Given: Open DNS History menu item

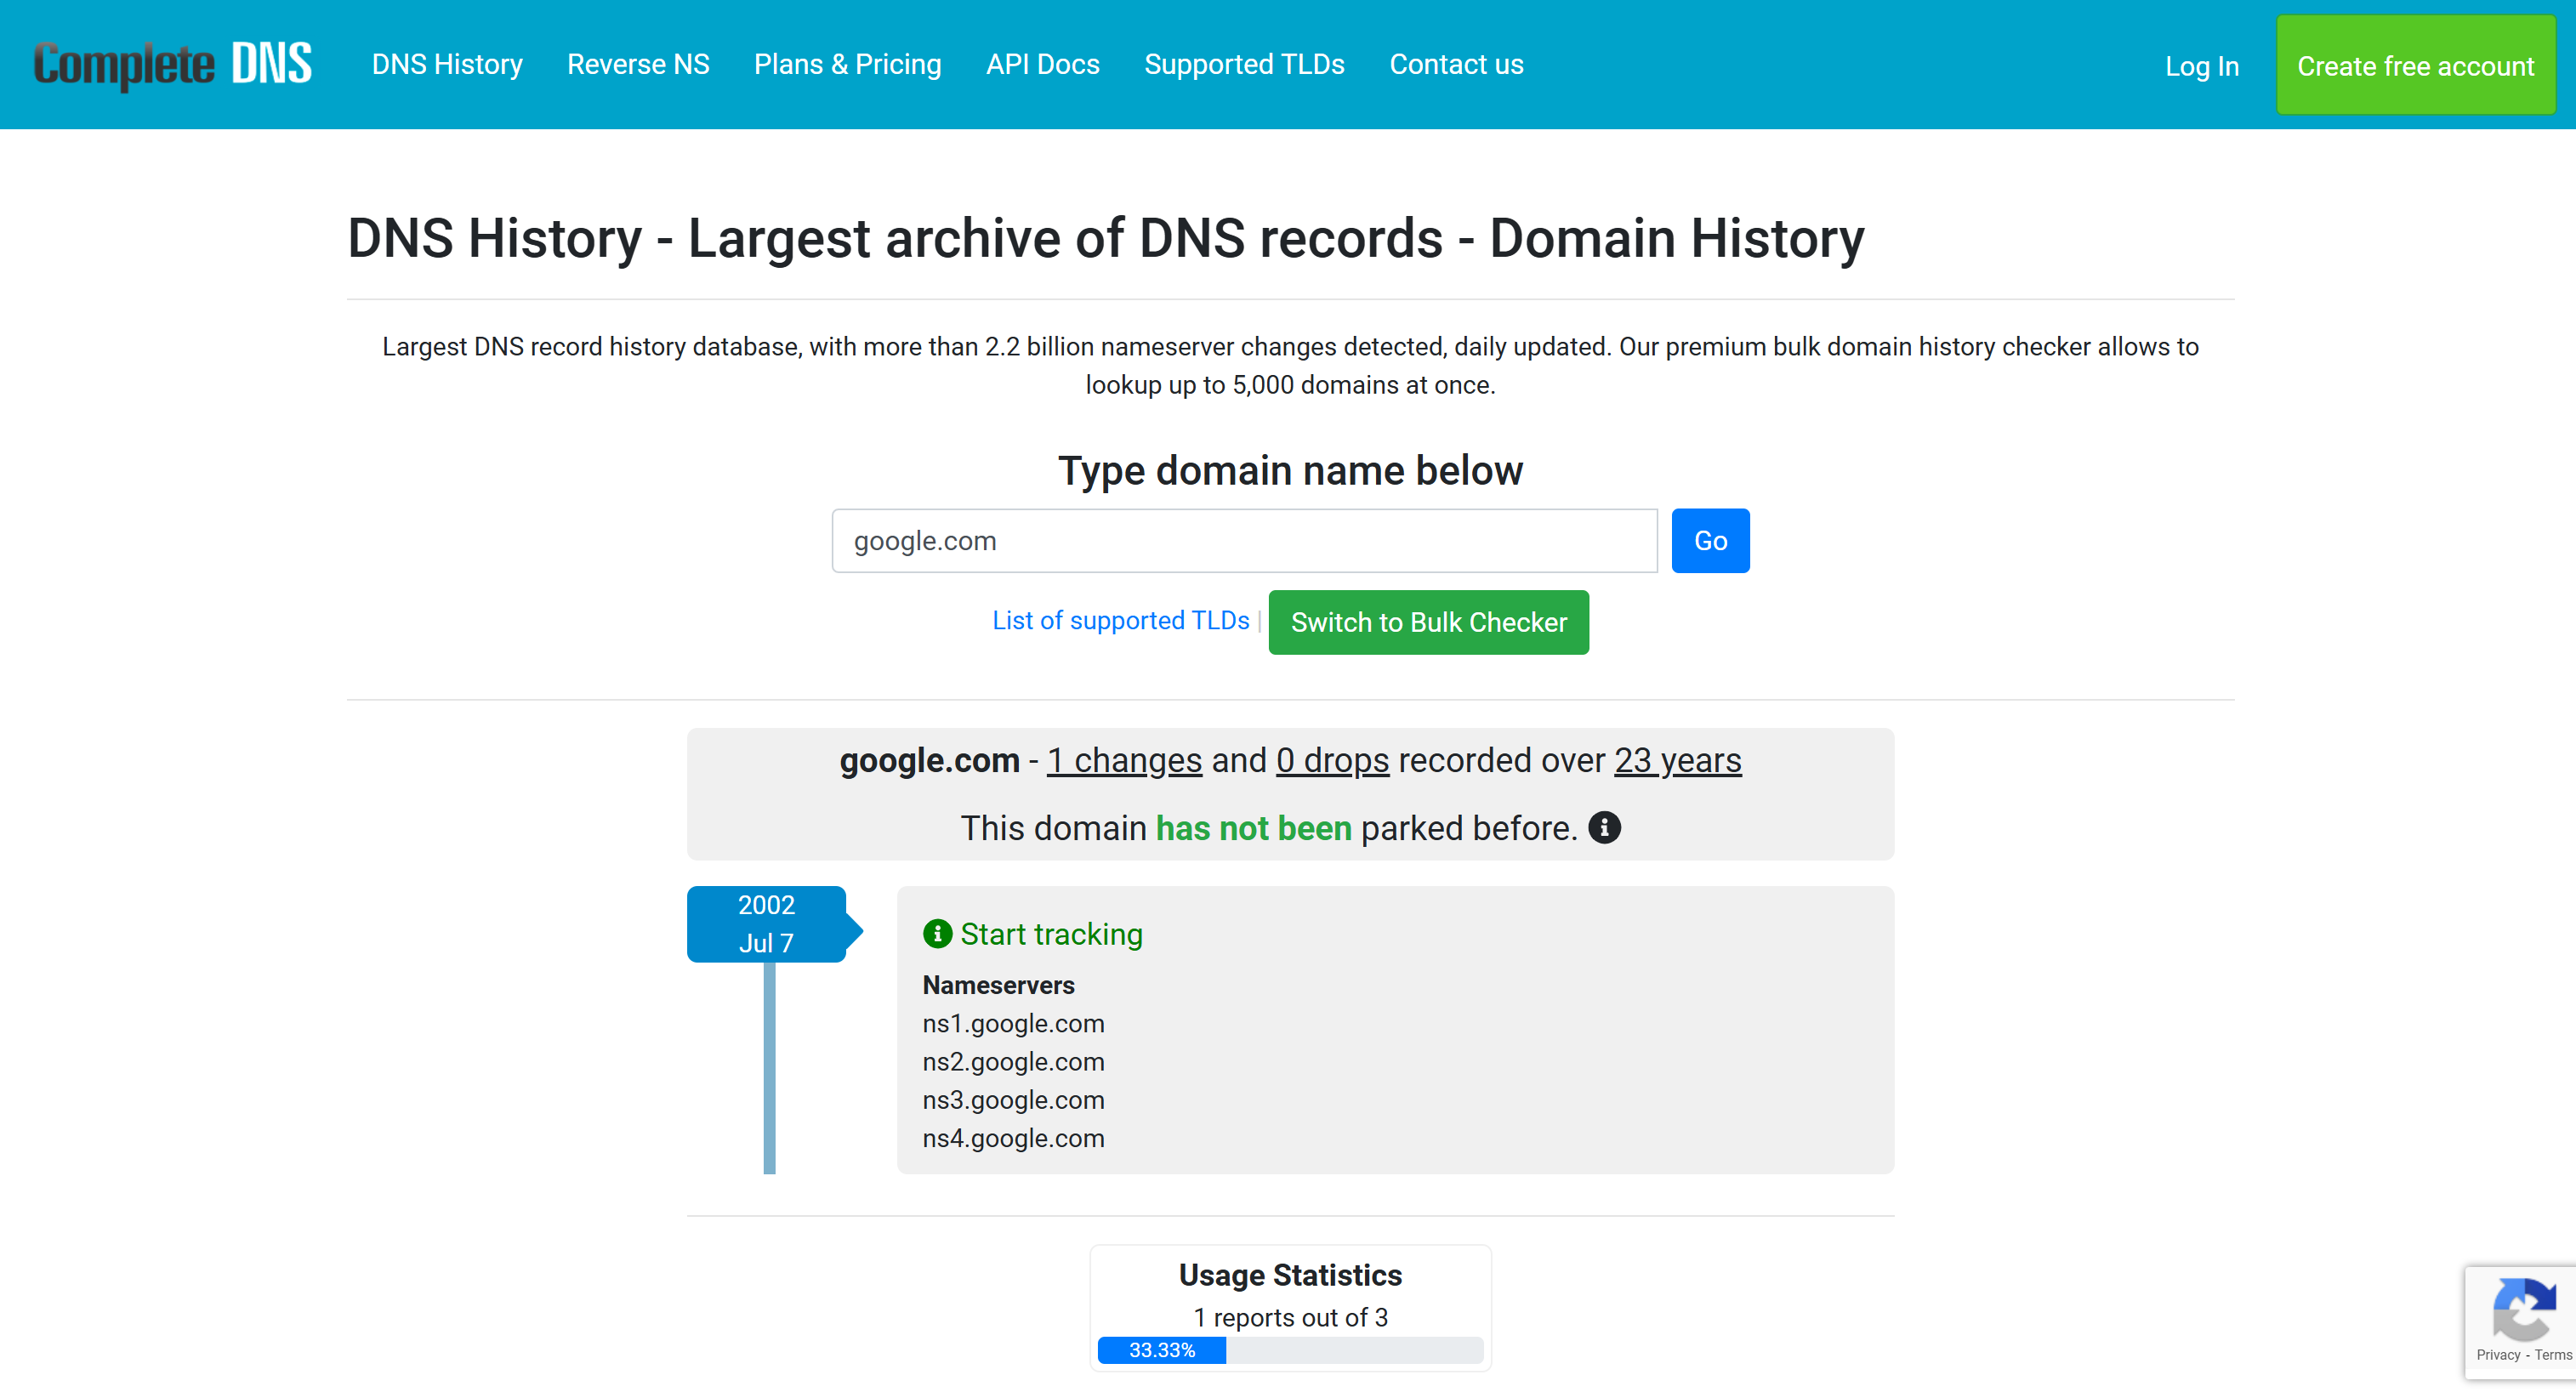Looking at the screenshot, I should tap(447, 64).
